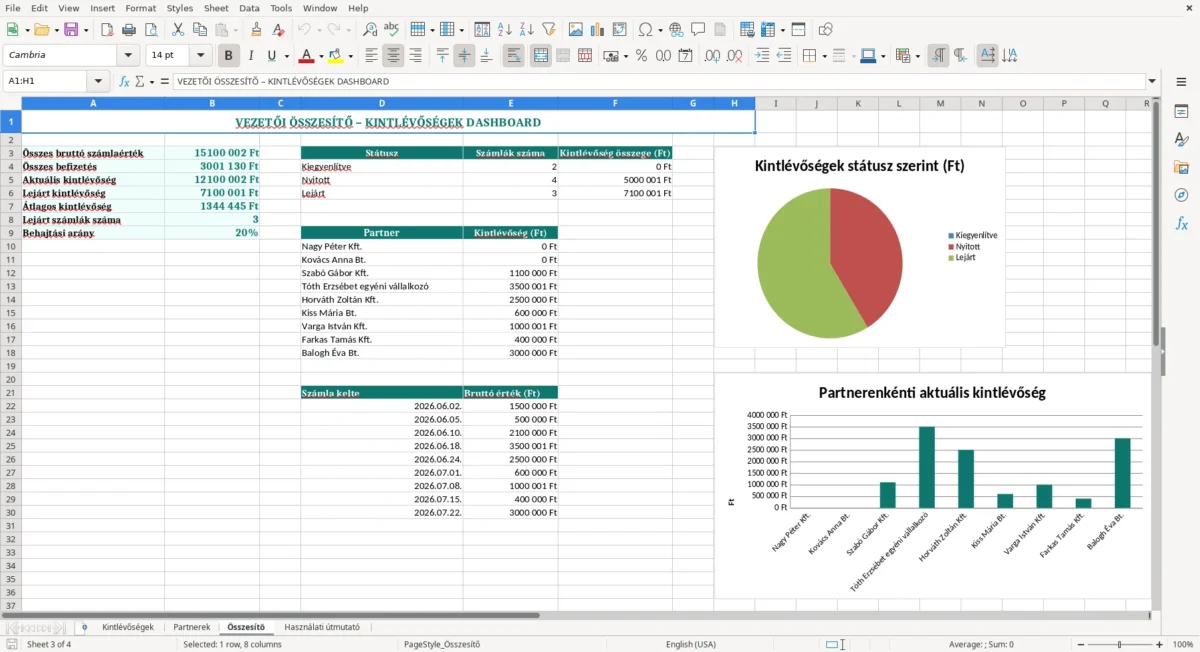Click PageStyle_Összesítő in status bar

pos(442,644)
